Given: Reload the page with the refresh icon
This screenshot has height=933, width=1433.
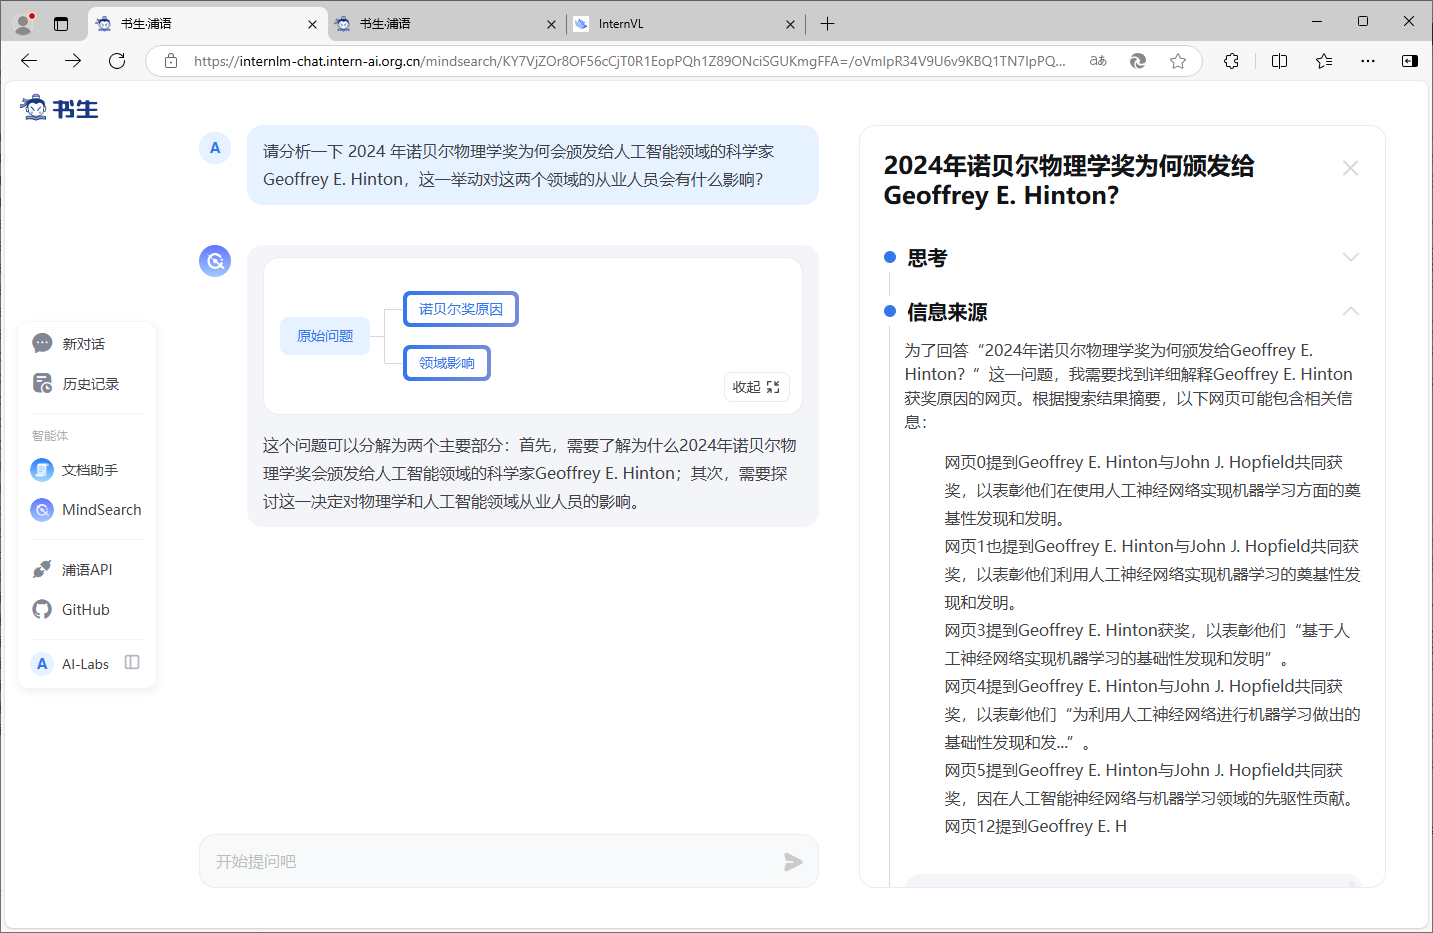Looking at the screenshot, I should tap(117, 61).
